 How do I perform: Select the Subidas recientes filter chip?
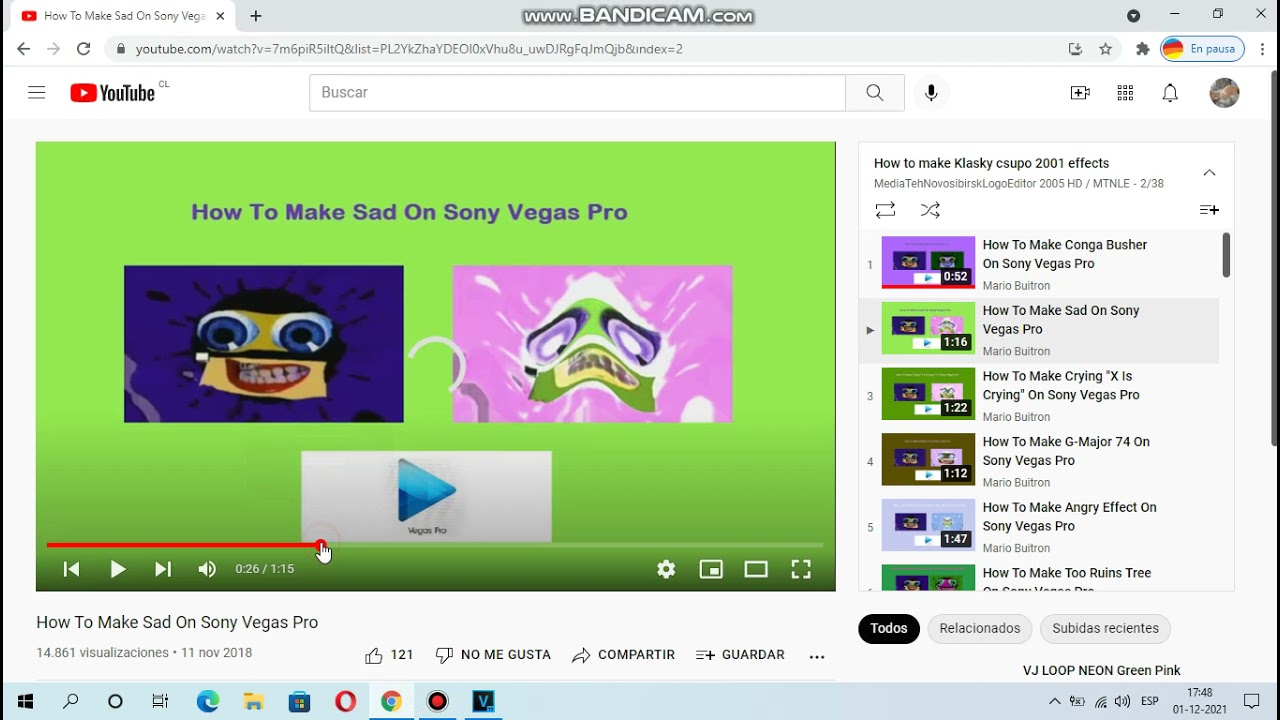point(1105,628)
